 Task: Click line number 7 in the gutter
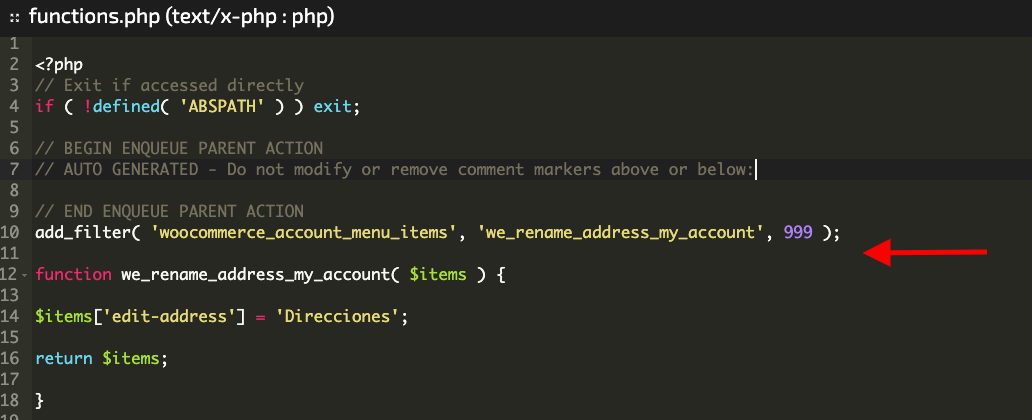[x=14, y=169]
